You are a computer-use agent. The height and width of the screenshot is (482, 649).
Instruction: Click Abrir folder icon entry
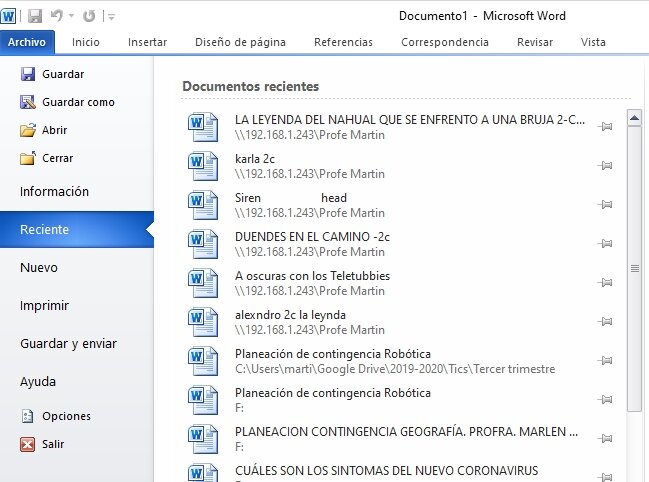pos(56,130)
